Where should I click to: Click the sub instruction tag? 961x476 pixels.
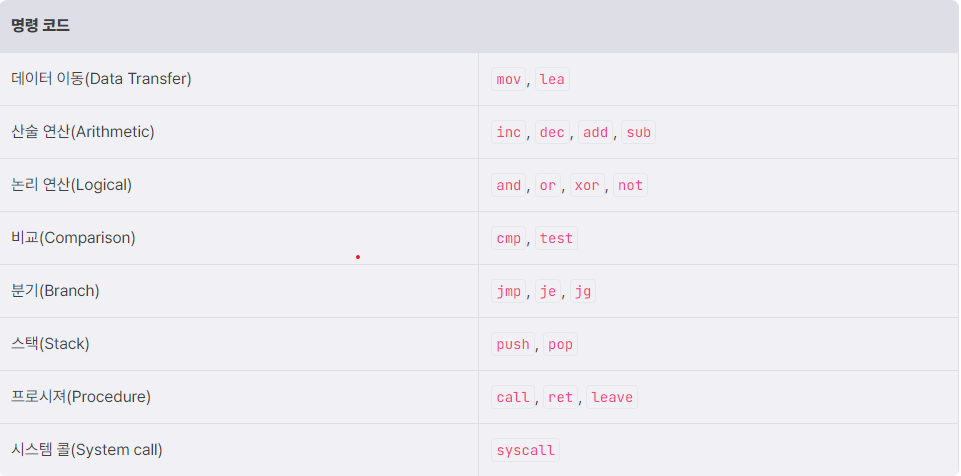click(x=638, y=132)
